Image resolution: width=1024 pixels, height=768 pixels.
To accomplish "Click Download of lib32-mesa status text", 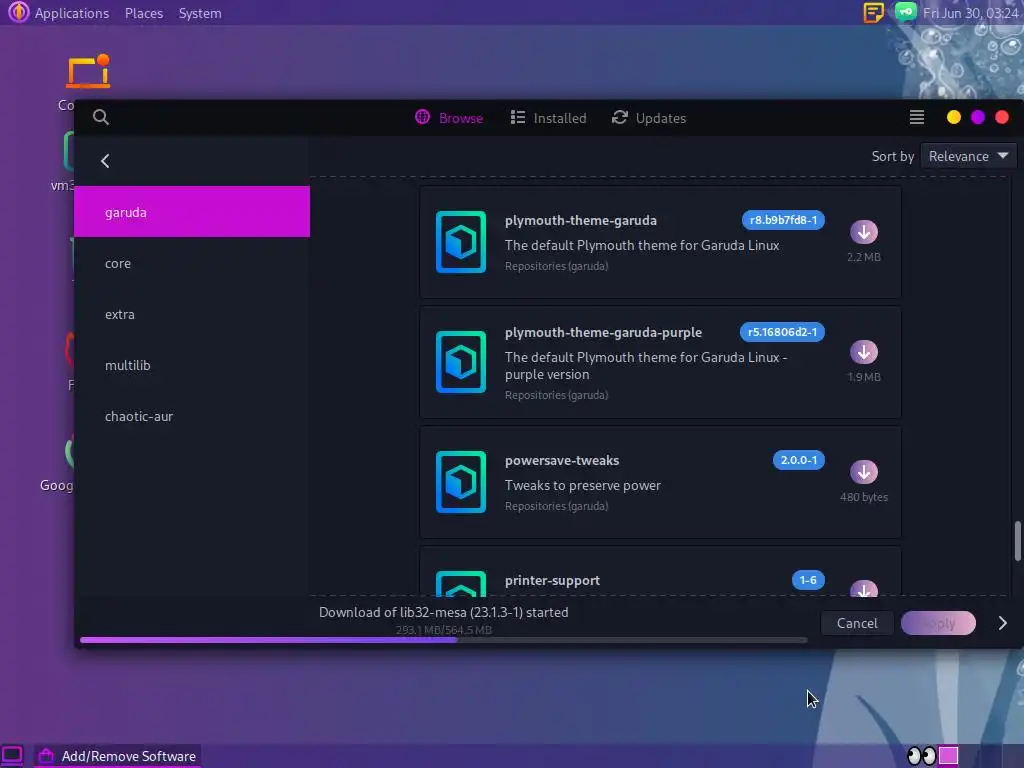I will click(x=443, y=613).
